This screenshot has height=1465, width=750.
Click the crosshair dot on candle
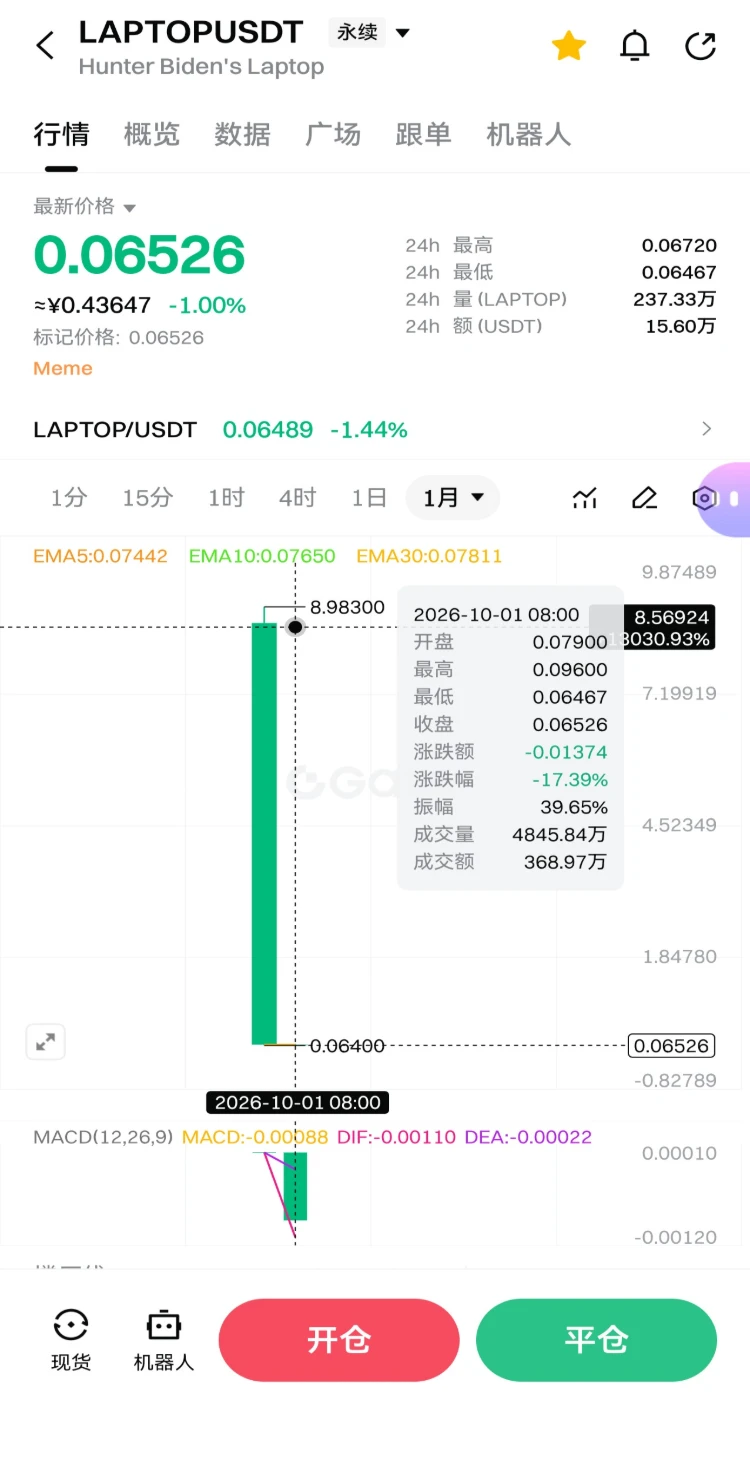click(x=295, y=627)
